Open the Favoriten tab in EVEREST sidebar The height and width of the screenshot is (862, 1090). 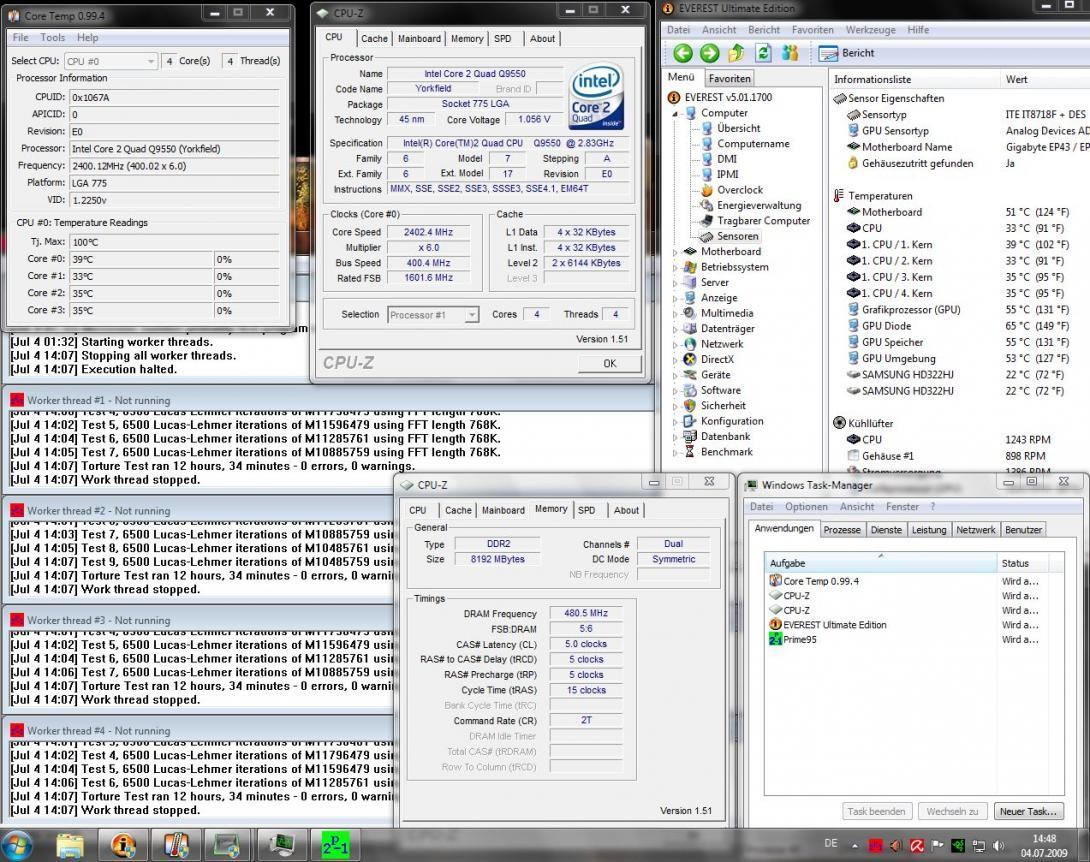click(x=729, y=79)
